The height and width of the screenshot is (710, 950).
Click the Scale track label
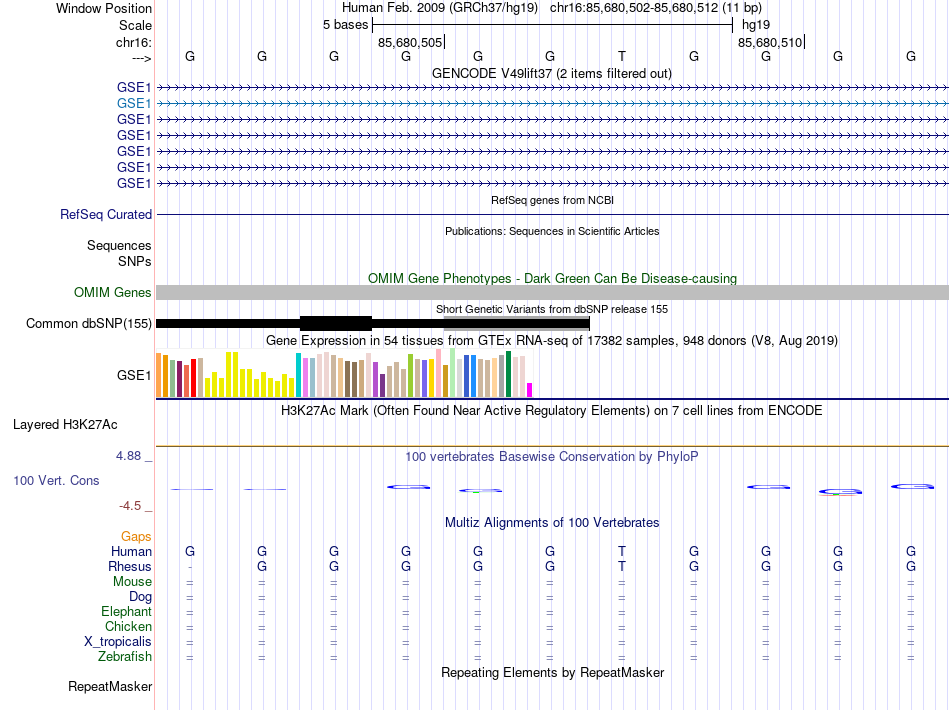[x=135, y=25]
